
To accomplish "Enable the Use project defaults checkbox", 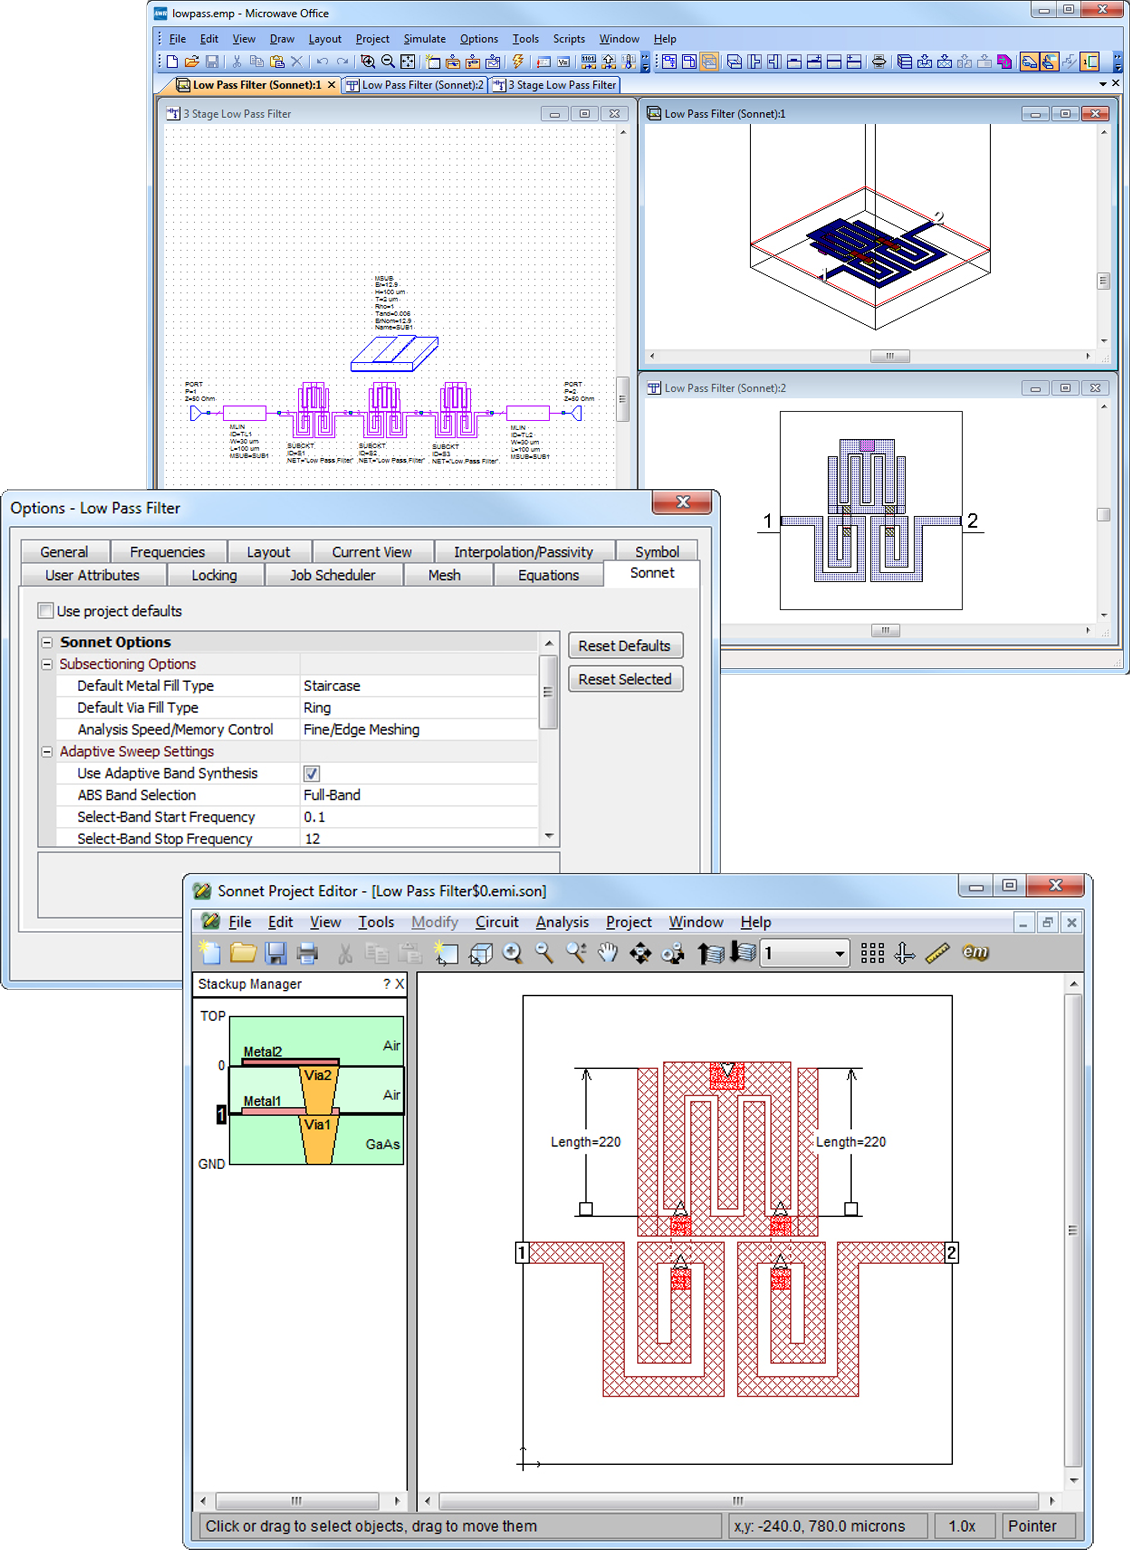I will 46,611.
